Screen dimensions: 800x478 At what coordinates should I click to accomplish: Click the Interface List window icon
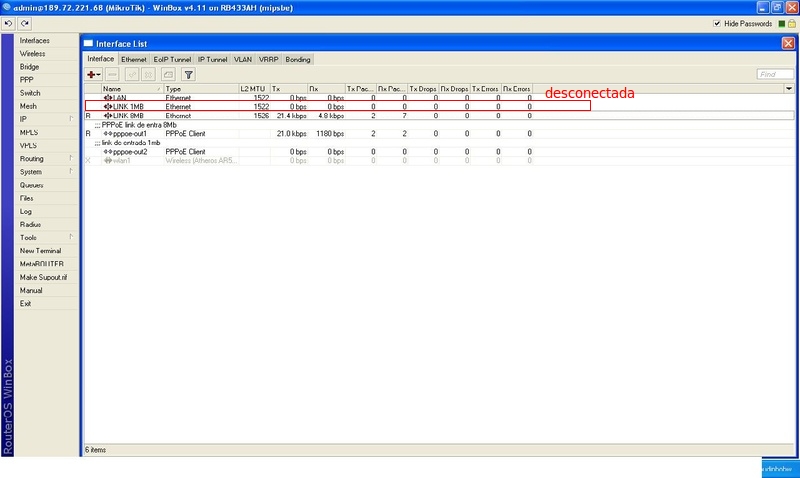(x=89, y=43)
